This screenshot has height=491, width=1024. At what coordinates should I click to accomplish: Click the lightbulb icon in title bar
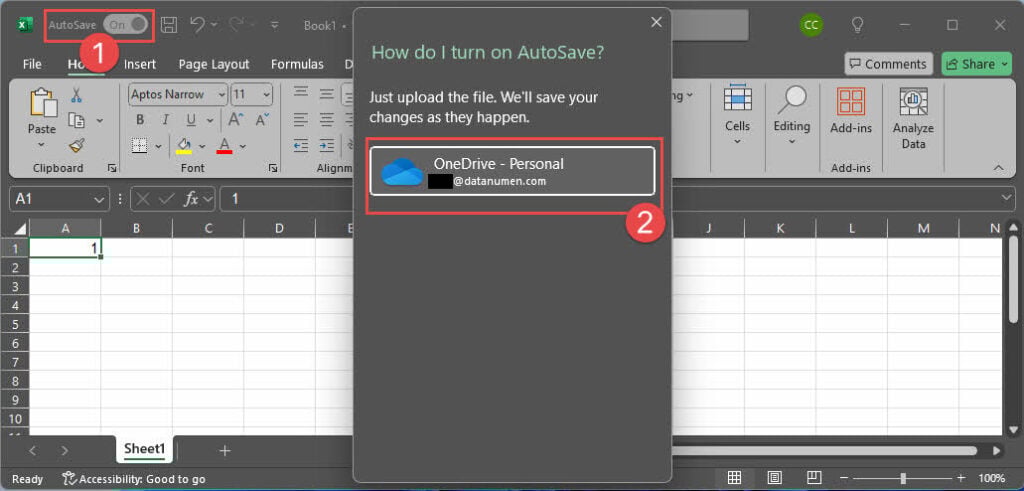[x=857, y=24]
